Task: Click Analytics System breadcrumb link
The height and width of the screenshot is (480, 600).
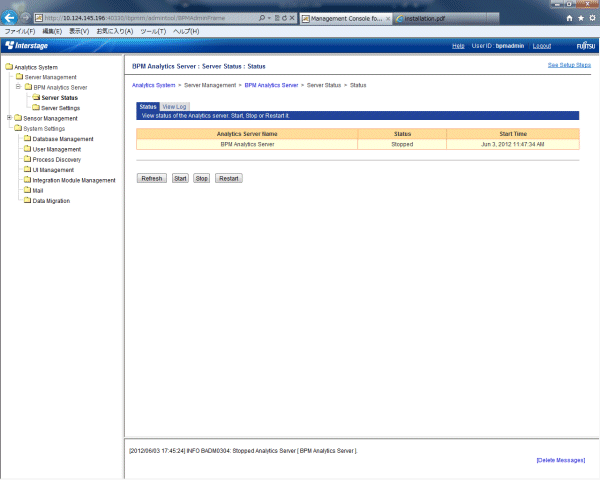Action: [153, 85]
